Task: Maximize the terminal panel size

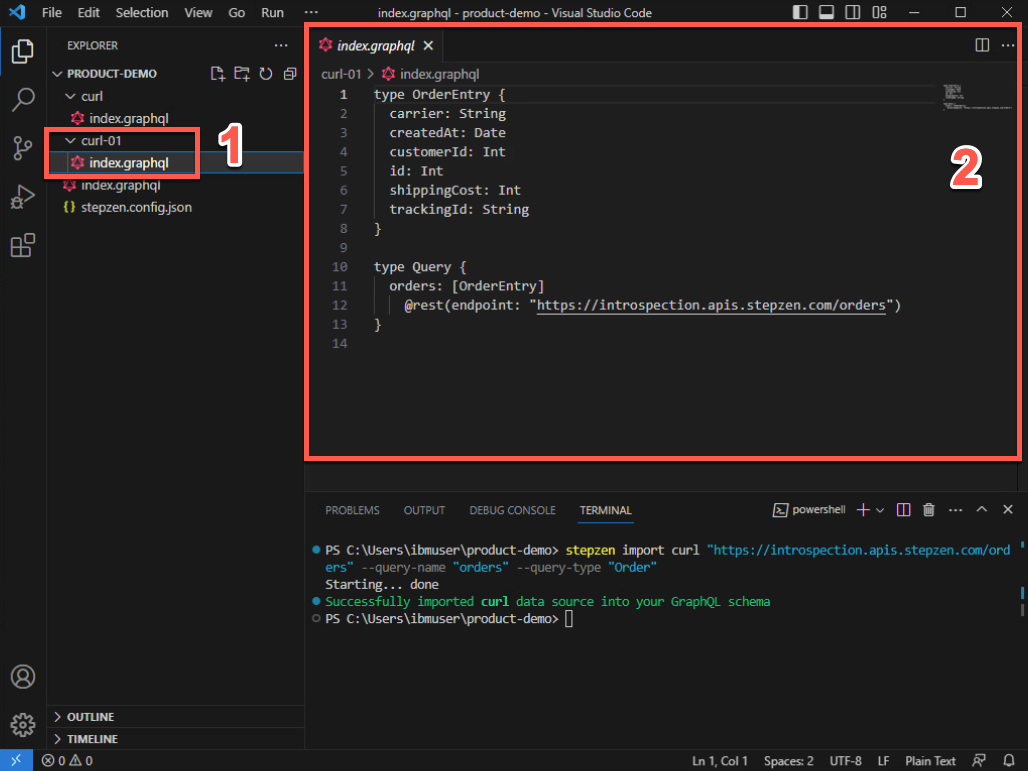Action: tap(981, 510)
